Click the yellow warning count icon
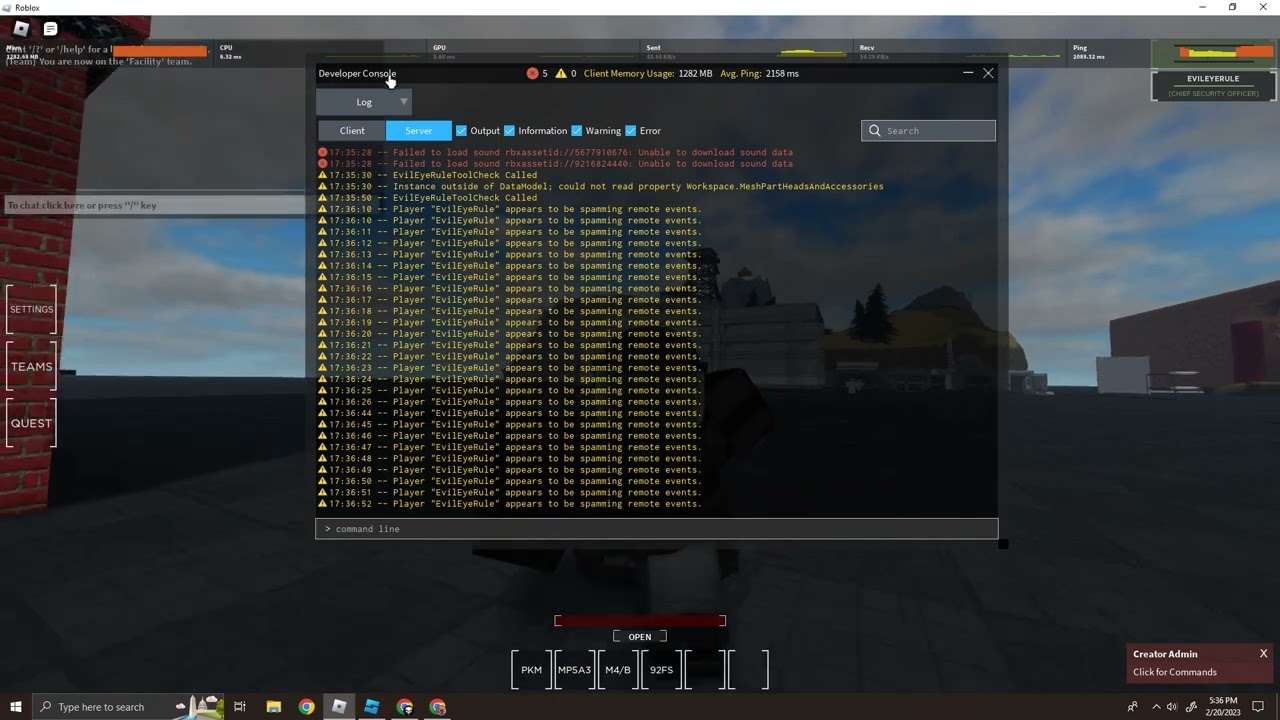The height and width of the screenshot is (720, 1280). coord(561,73)
